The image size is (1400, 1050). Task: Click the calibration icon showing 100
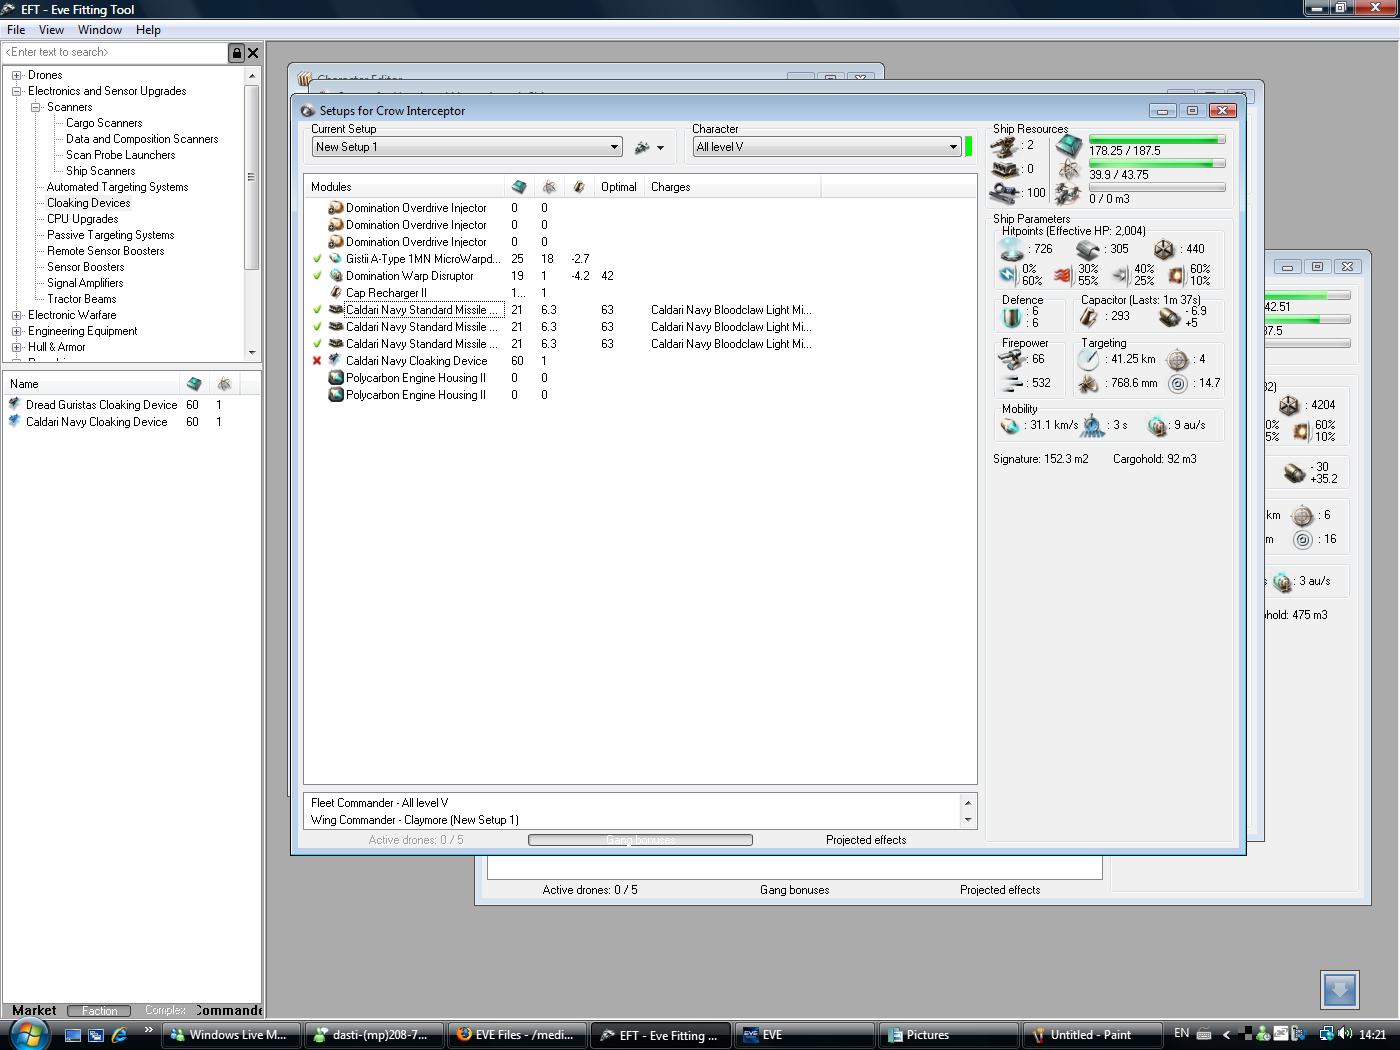click(x=1005, y=193)
